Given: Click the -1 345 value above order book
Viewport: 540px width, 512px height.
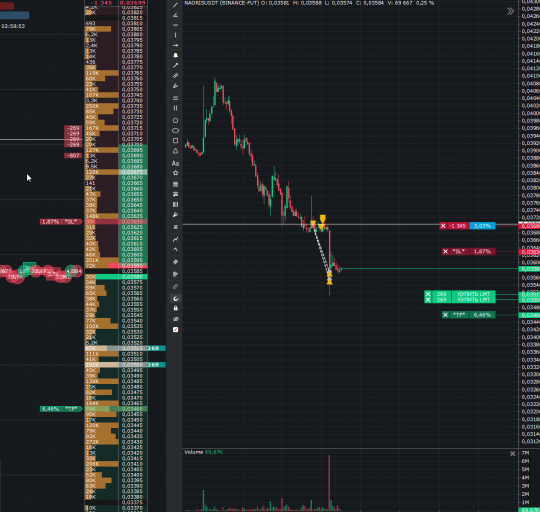Looking at the screenshot, I should (x=102, y=3).
